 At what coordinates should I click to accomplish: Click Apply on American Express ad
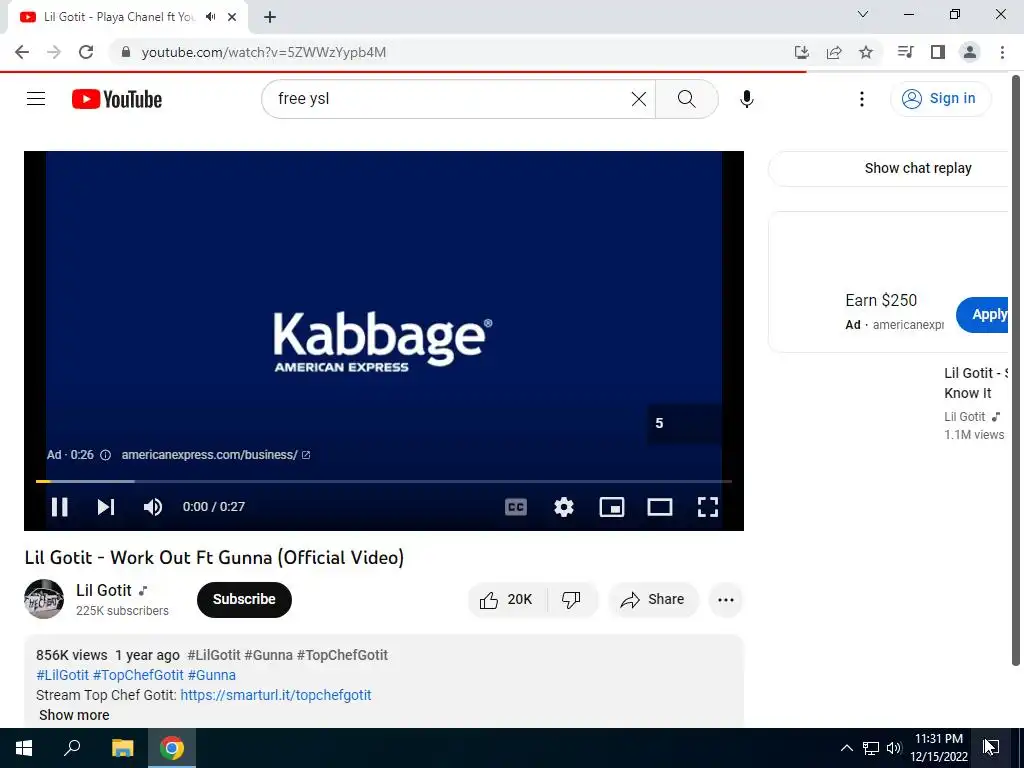tap(984, 314)
